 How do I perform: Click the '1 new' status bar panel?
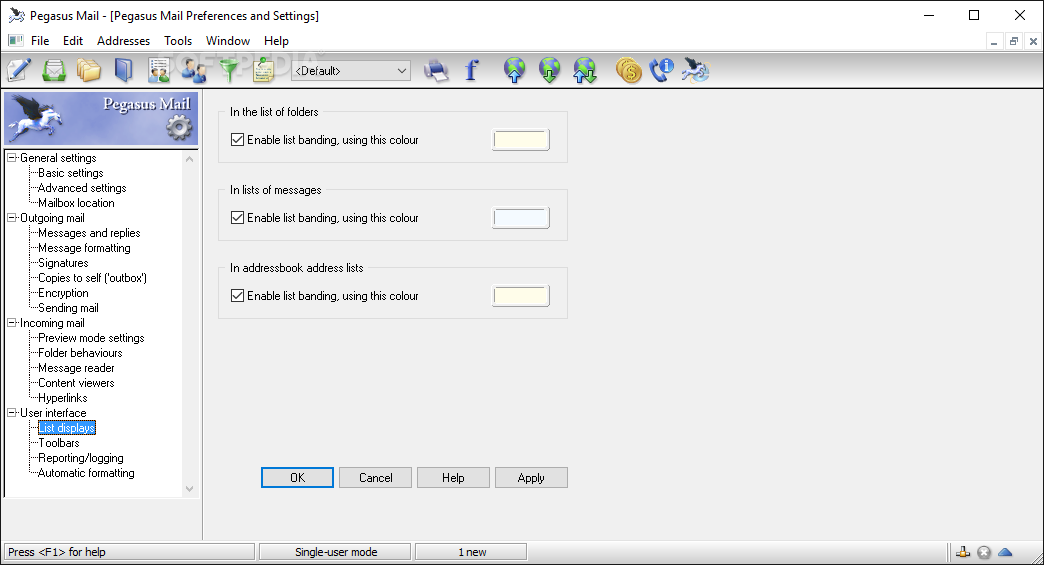tap(471, 552)
